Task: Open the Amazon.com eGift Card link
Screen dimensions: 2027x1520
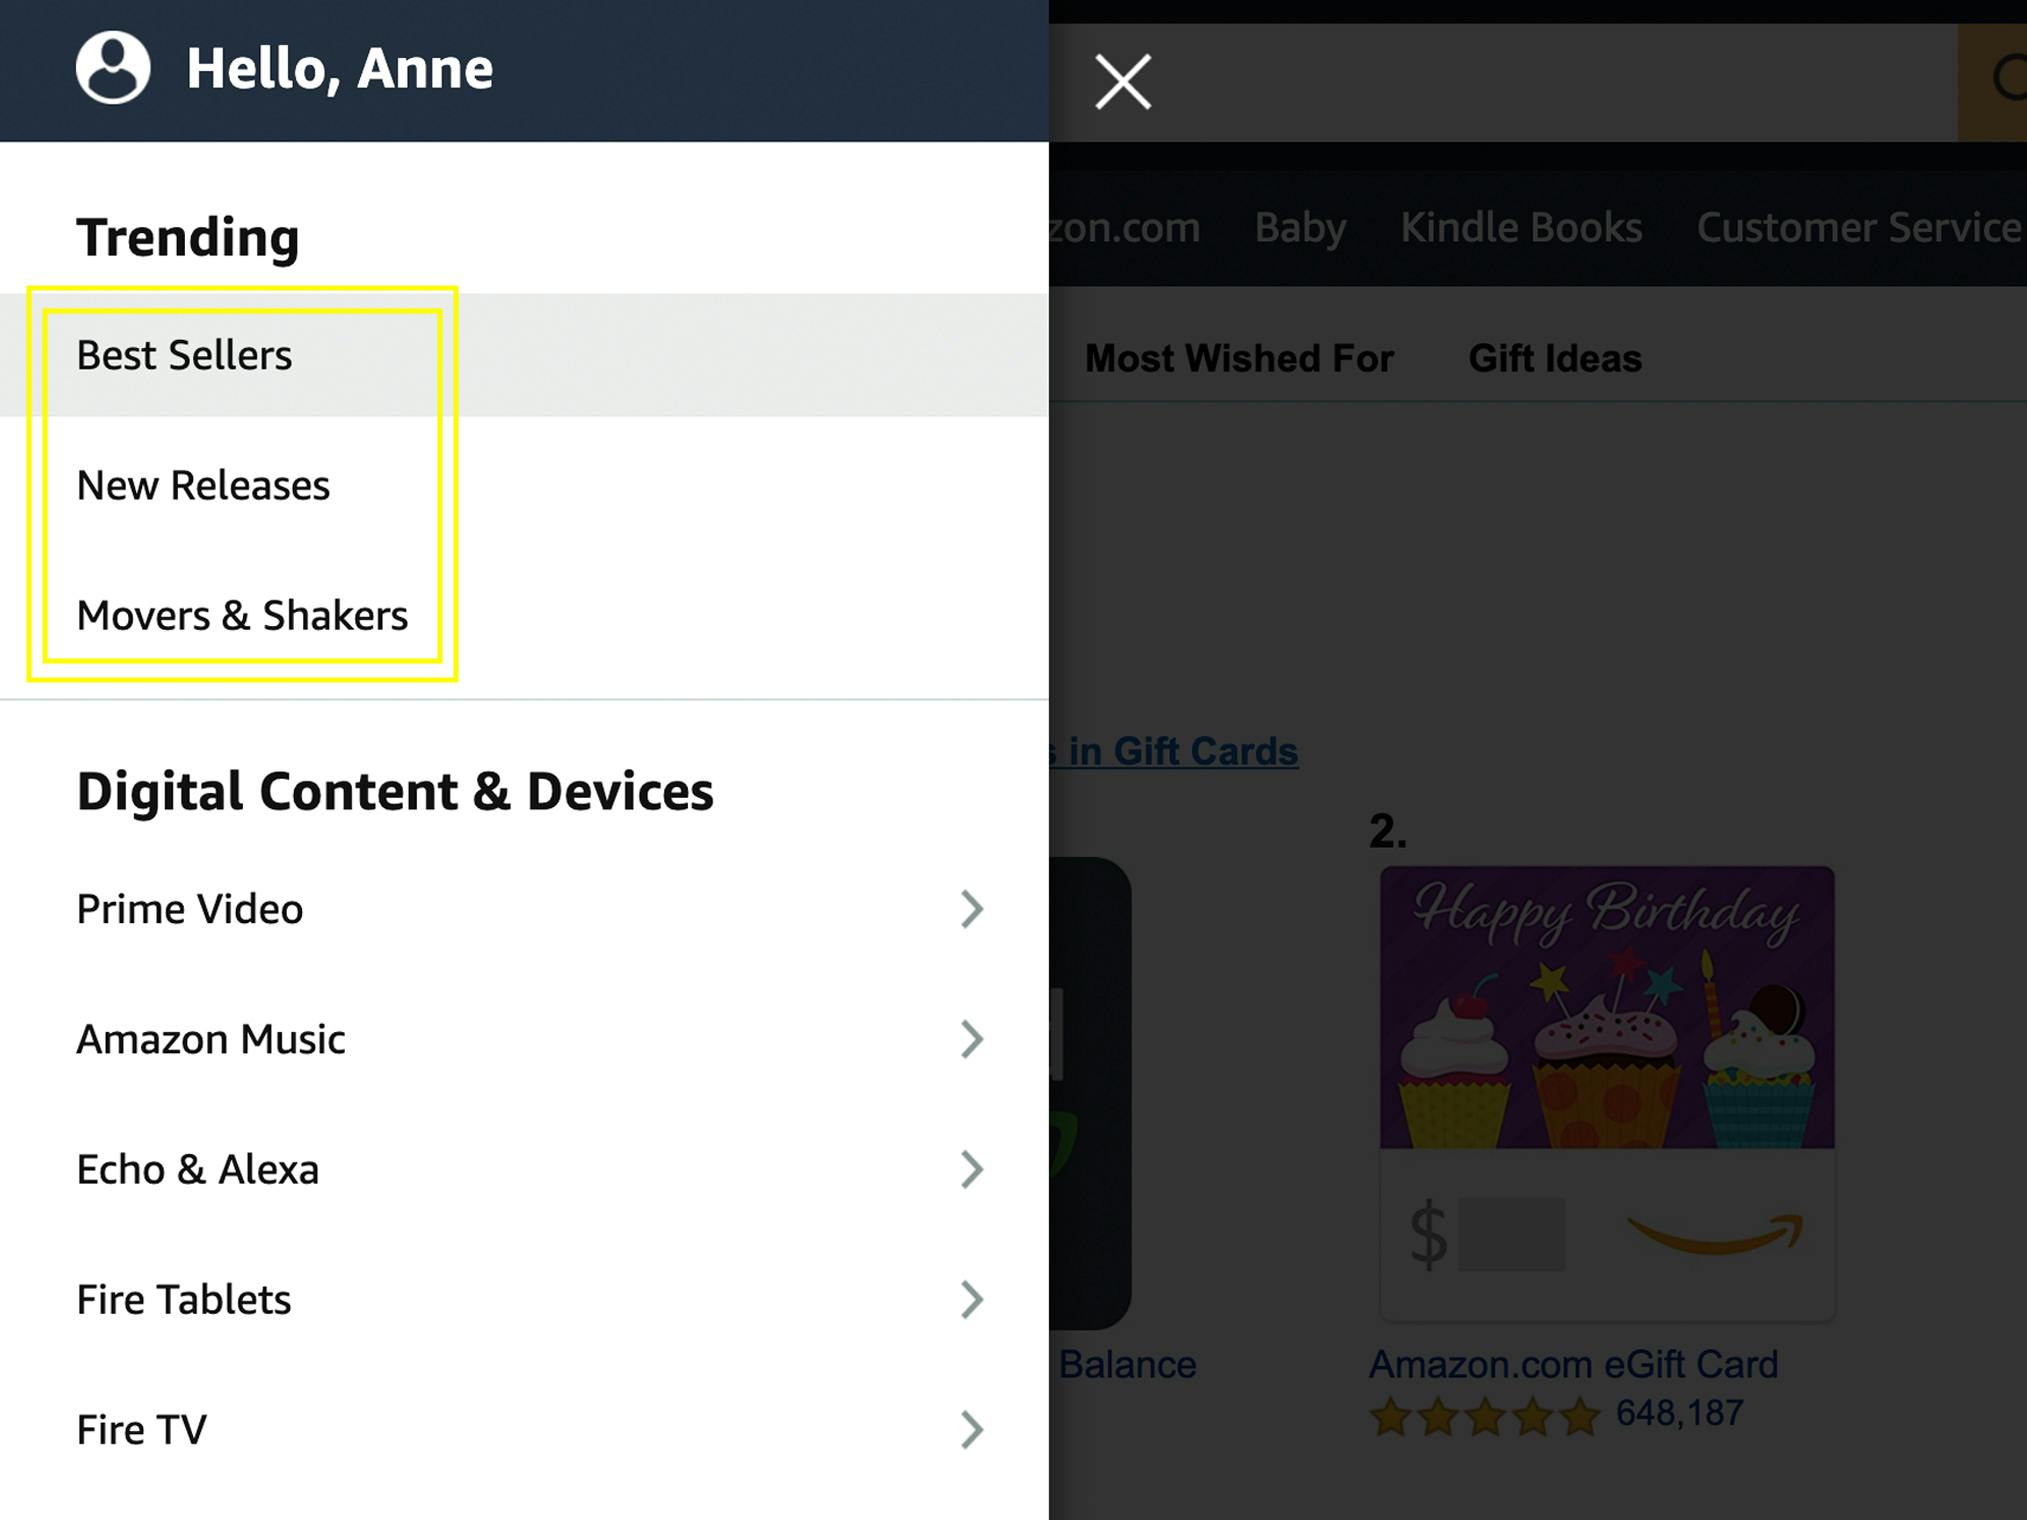Action: point(1573,1364)
